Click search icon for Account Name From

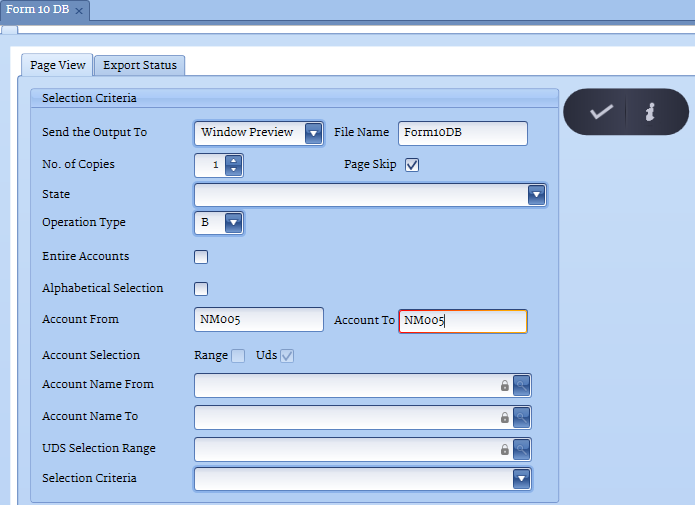pos(521,385)
